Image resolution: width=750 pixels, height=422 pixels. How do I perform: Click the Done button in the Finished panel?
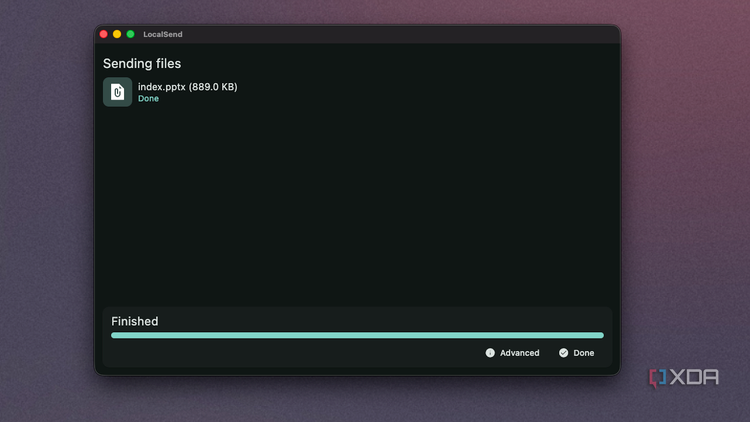point(576,353)
